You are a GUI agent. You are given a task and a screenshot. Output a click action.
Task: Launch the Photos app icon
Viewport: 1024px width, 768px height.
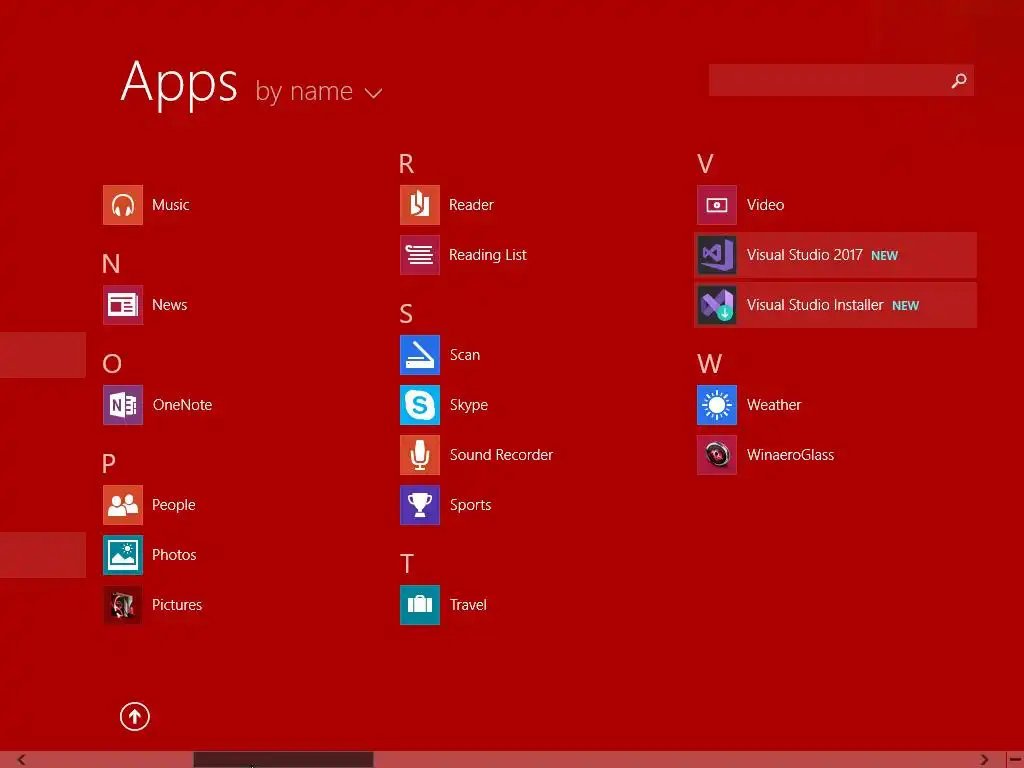click(123, 555)
